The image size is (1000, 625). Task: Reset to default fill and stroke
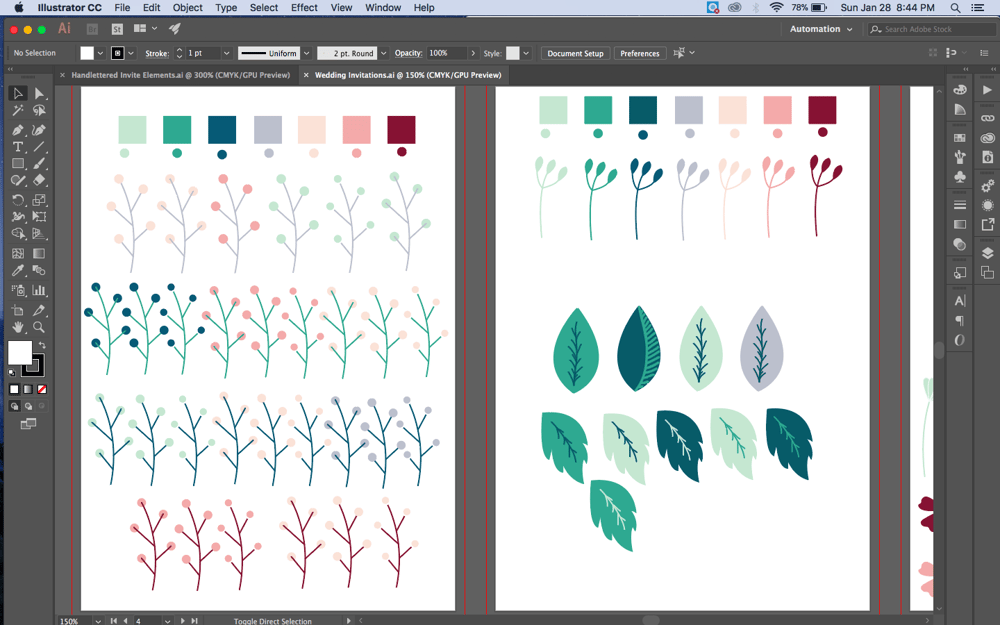point(11,373)
